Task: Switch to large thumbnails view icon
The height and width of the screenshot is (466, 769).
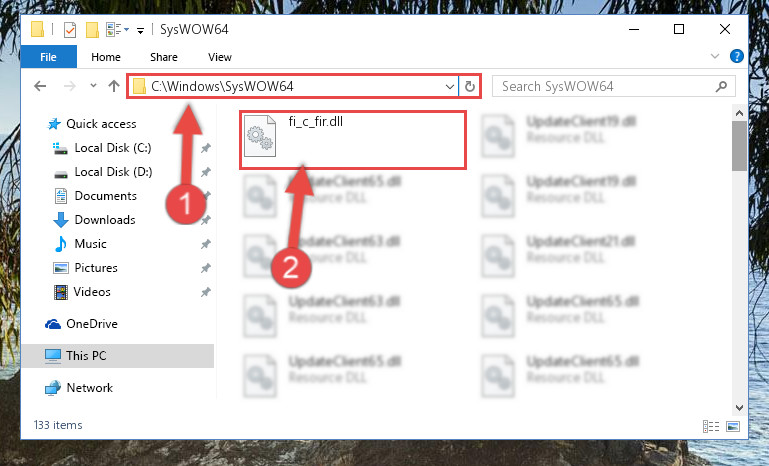Action: tap(733, 426)
